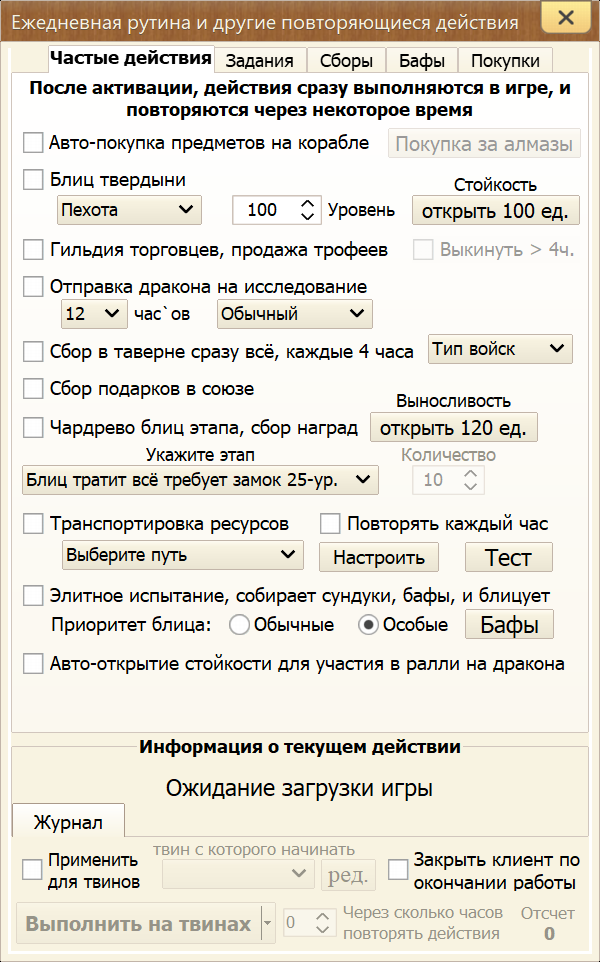Open the Тип войск dropdown
The height and width of the screenshot is (962, 600).
500,349
